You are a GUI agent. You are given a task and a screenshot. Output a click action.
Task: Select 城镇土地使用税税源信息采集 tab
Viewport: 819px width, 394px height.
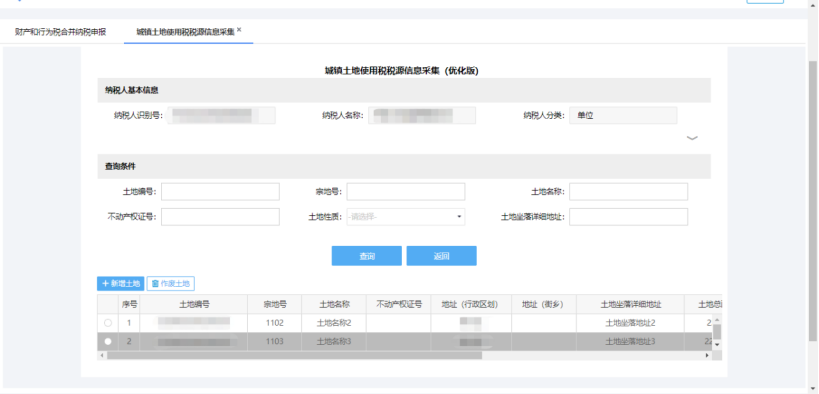point(185,32)
